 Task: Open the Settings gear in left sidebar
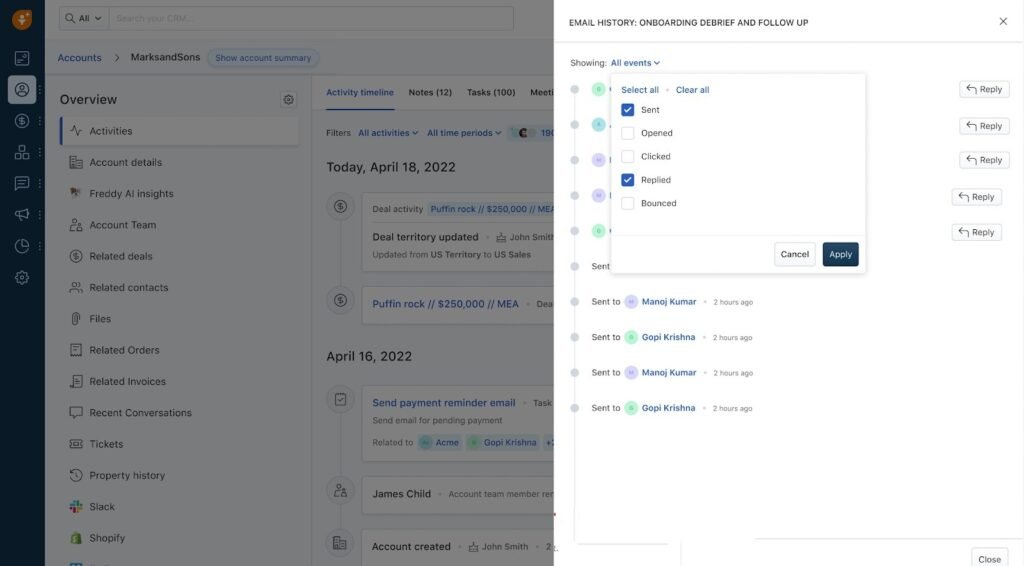[x=21, y=277]
